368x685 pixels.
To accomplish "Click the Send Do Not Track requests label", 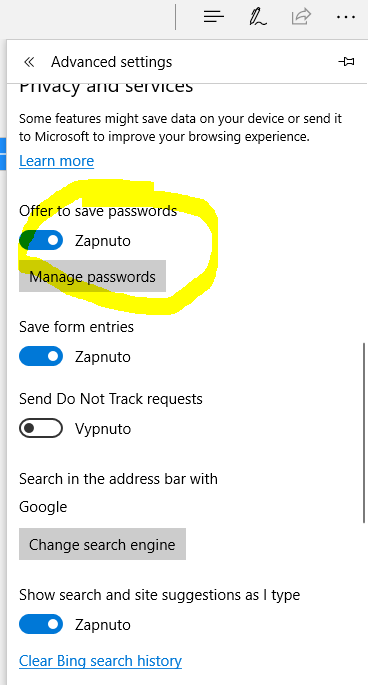I will pyautogui.click(x=111, y=399).
